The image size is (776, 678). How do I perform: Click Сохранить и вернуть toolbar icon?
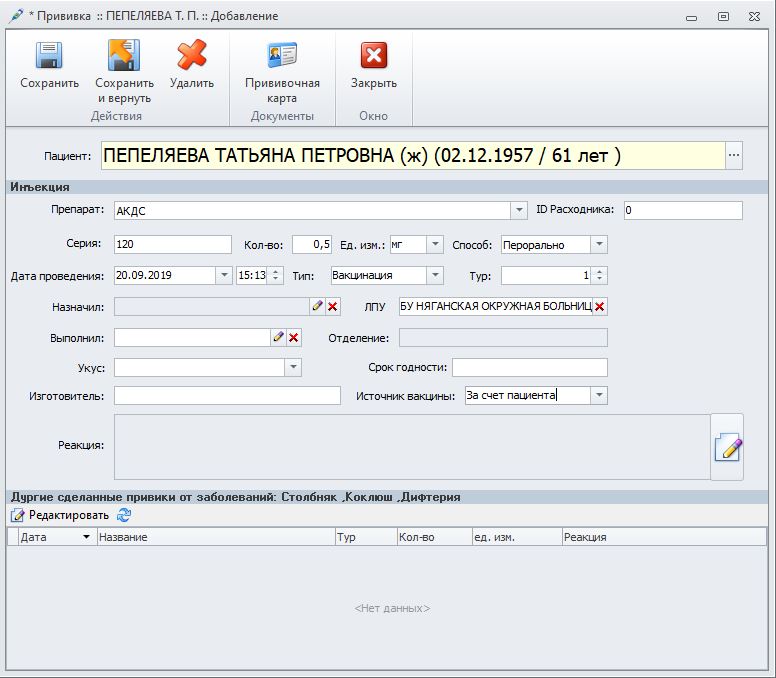[x=124, y=56]
